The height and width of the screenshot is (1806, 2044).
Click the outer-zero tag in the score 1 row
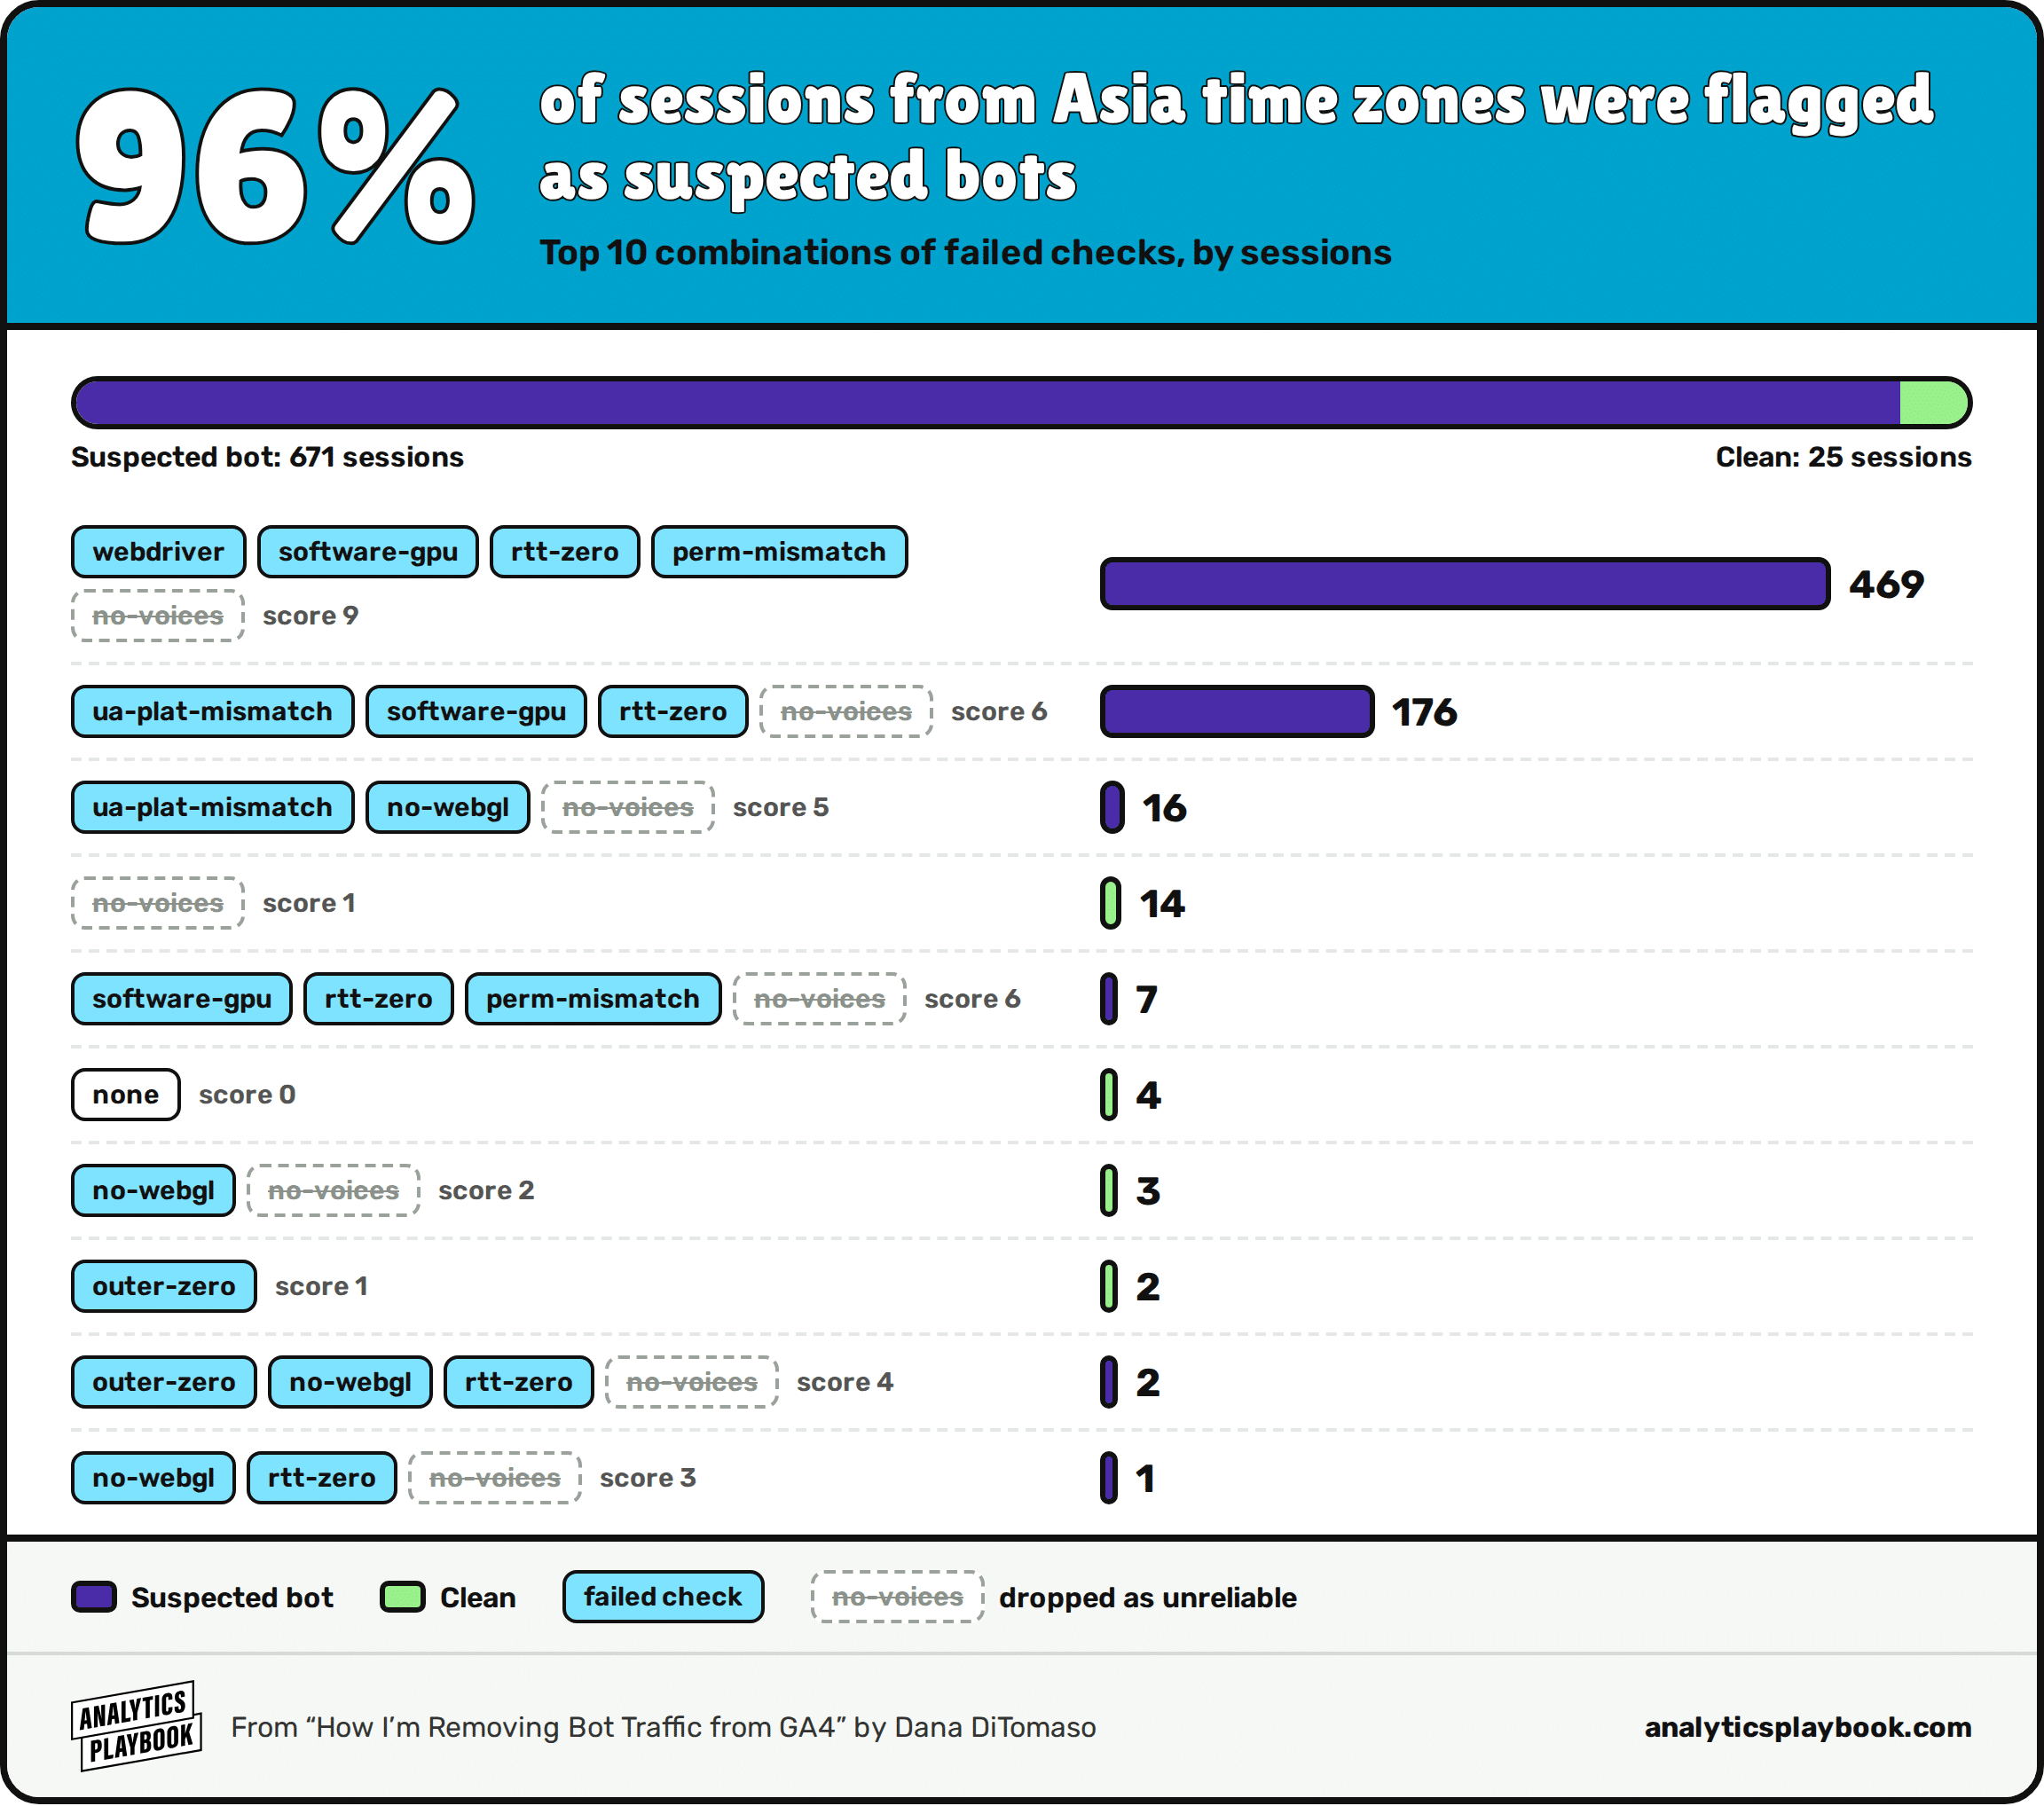pyautogui.click(x=164, y=1286)
